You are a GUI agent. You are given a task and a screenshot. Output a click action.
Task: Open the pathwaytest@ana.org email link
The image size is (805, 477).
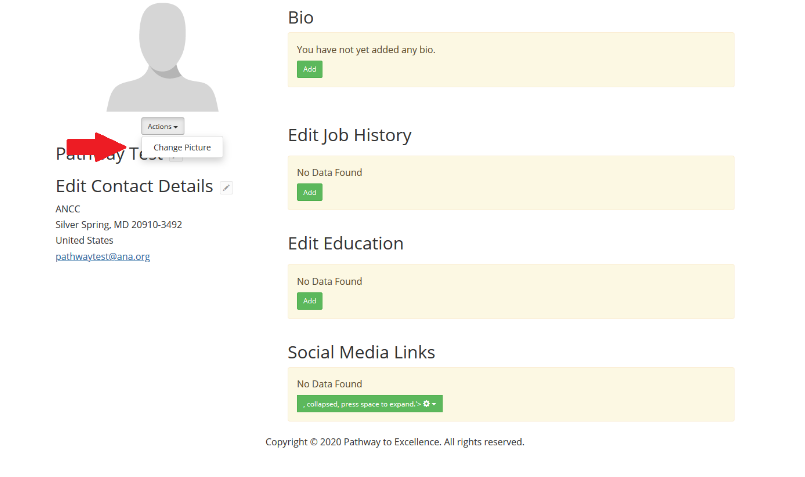click(x=102, y=256)
